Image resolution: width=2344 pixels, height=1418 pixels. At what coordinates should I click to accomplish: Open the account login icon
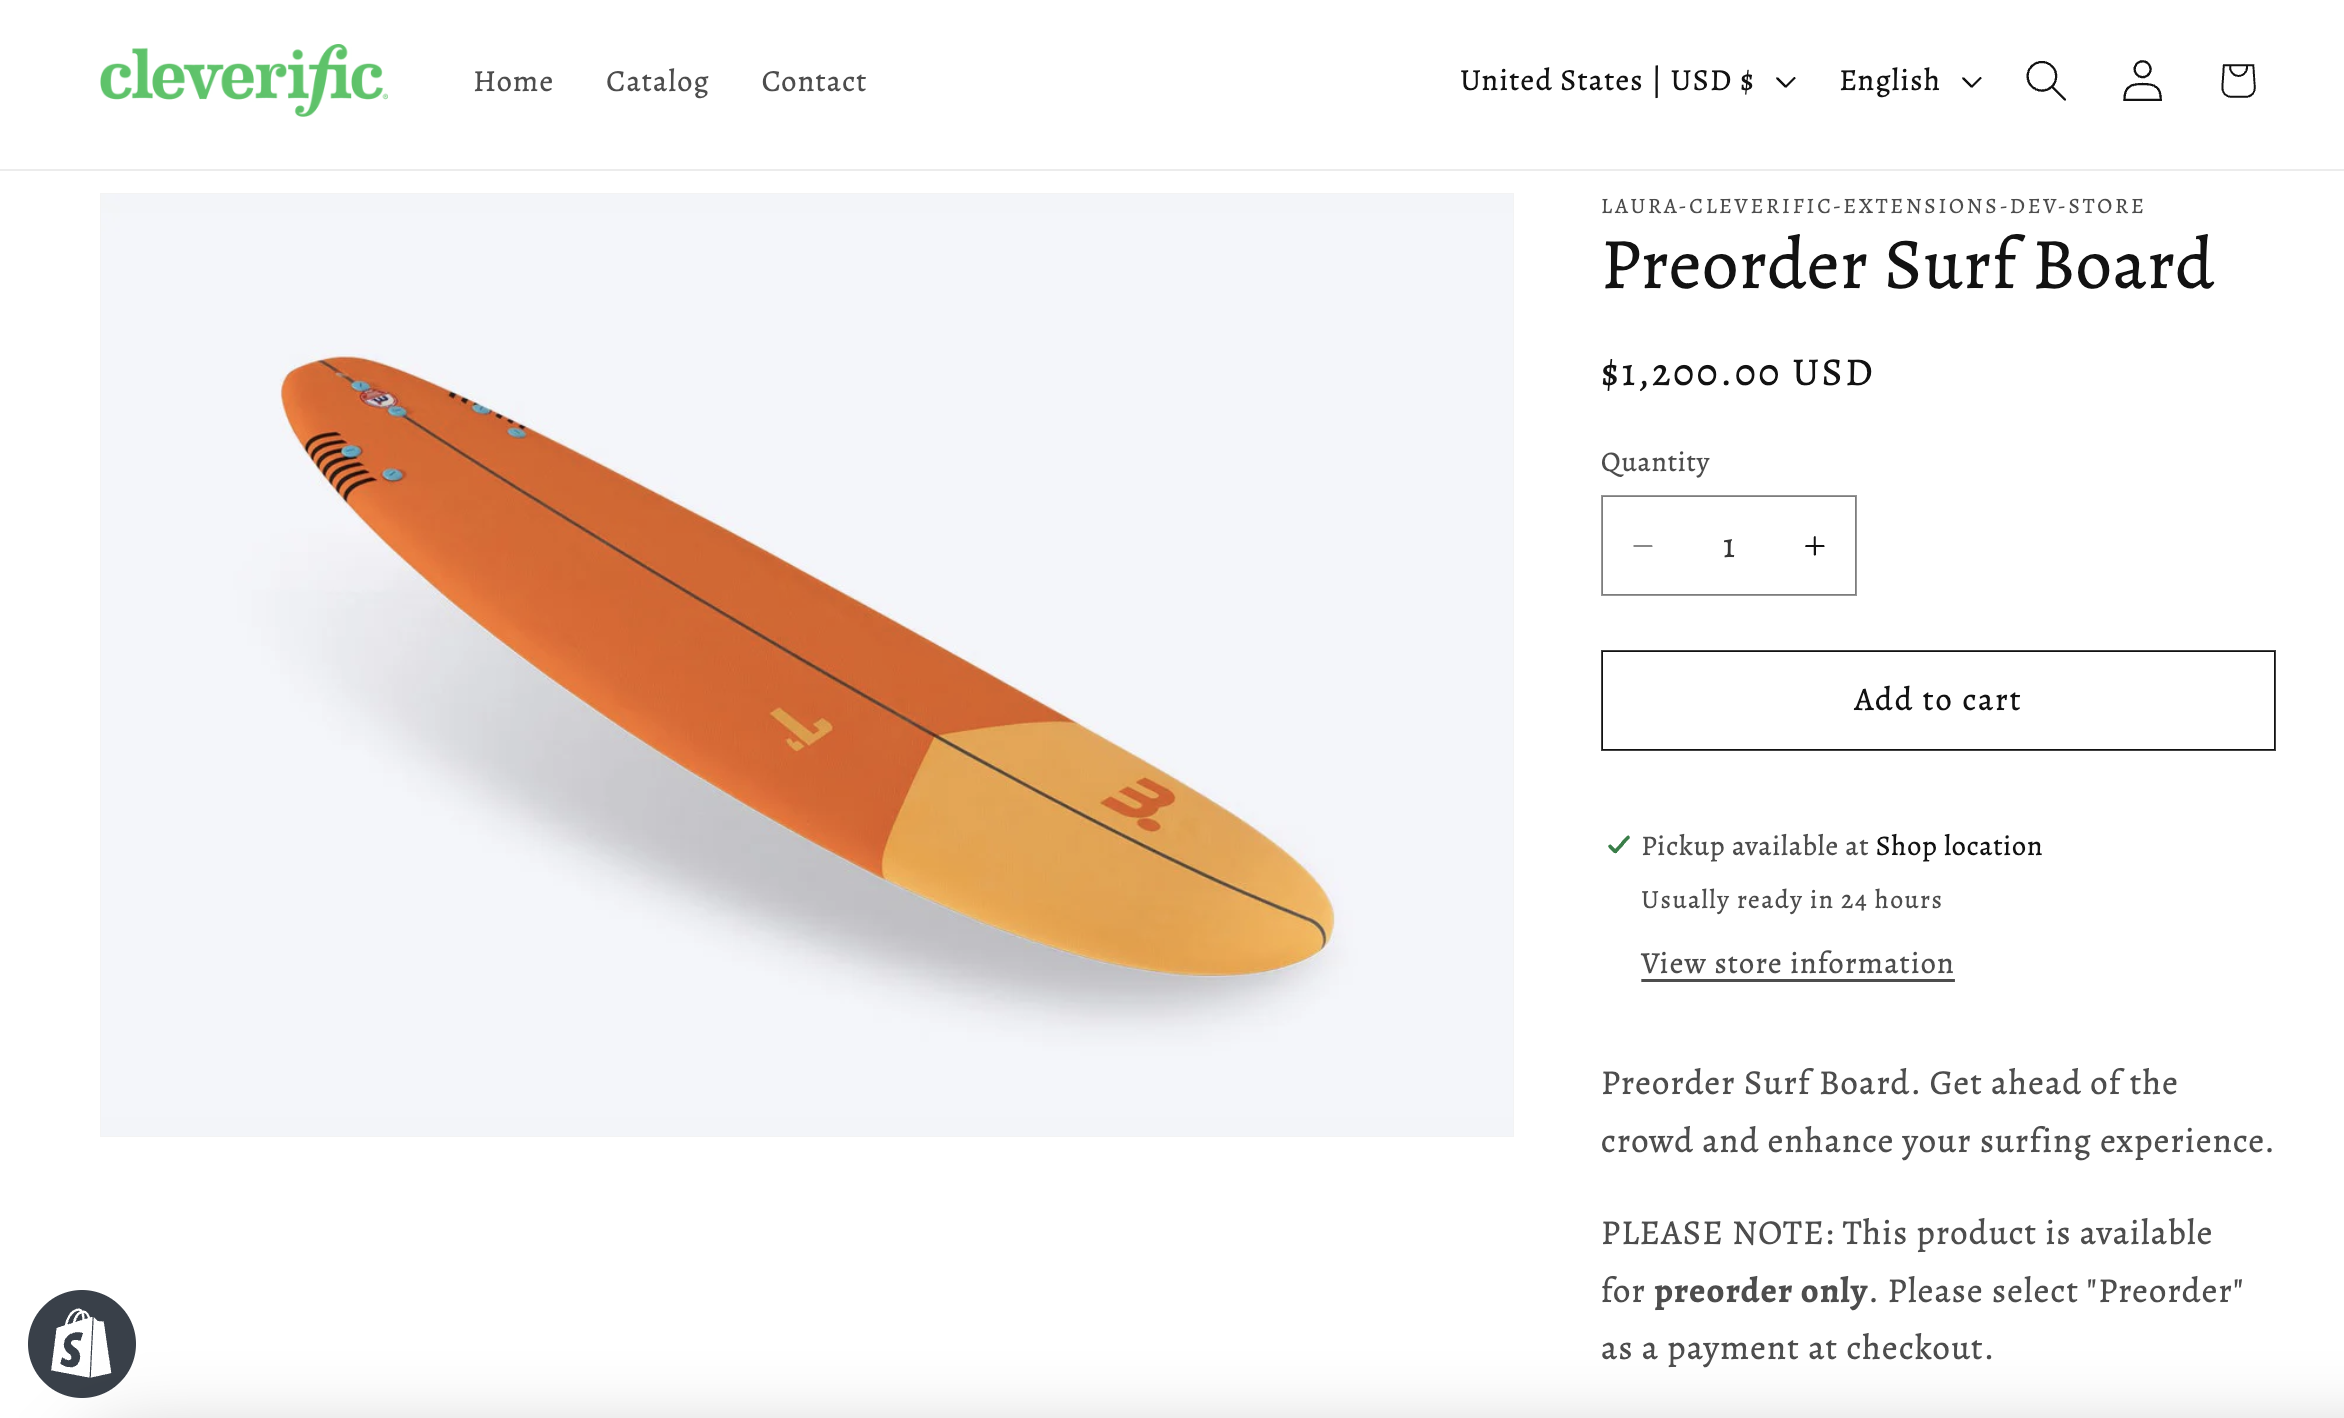pos(2142,81)
